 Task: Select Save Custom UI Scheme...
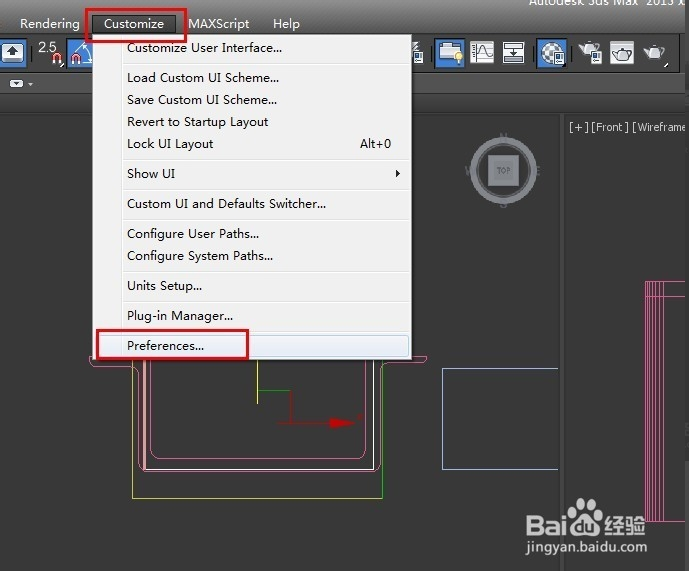tap(252, 100)
